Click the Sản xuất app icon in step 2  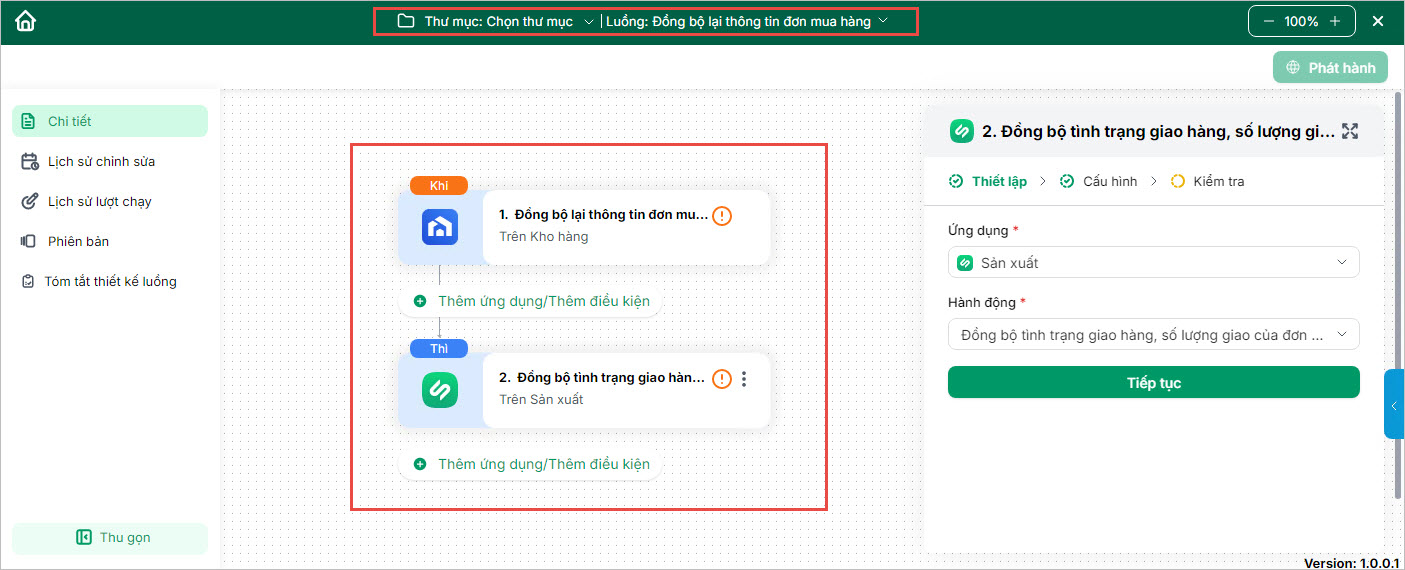click(x=440, y=389)
